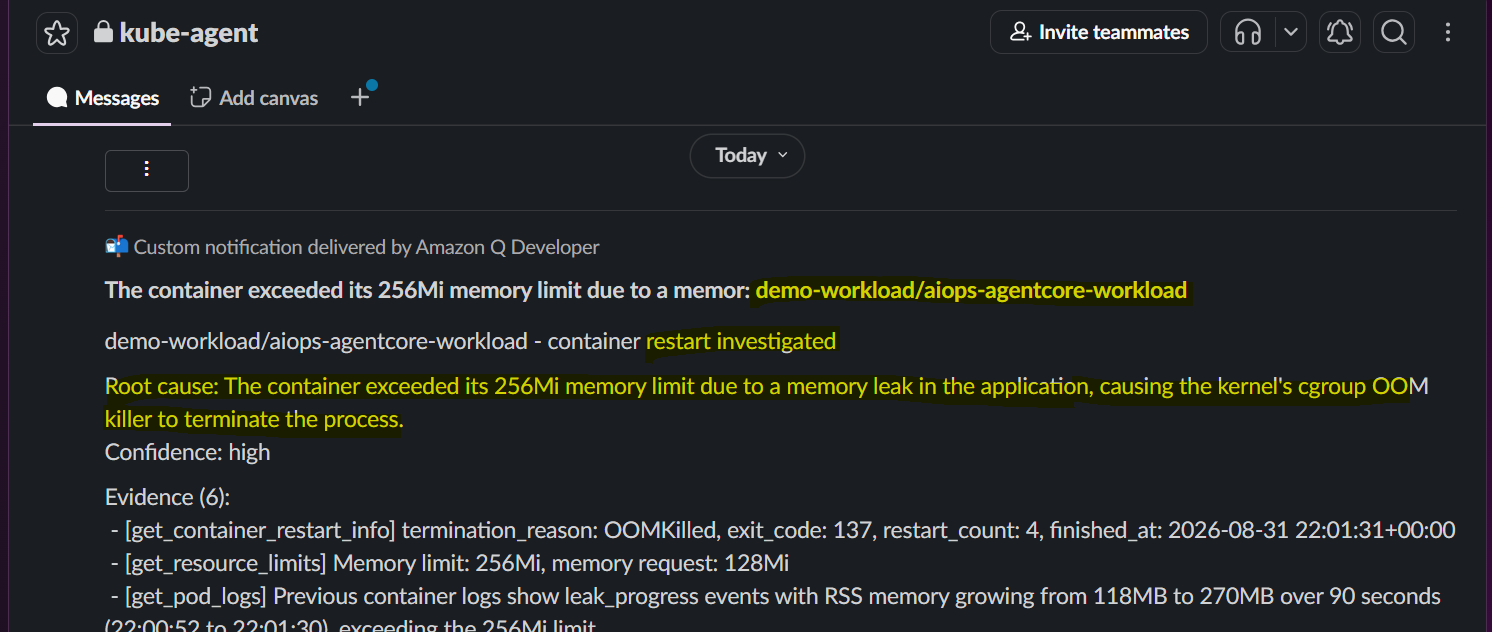
Task: Click the mailbox emoji in notification header
Action: (116, 246)
